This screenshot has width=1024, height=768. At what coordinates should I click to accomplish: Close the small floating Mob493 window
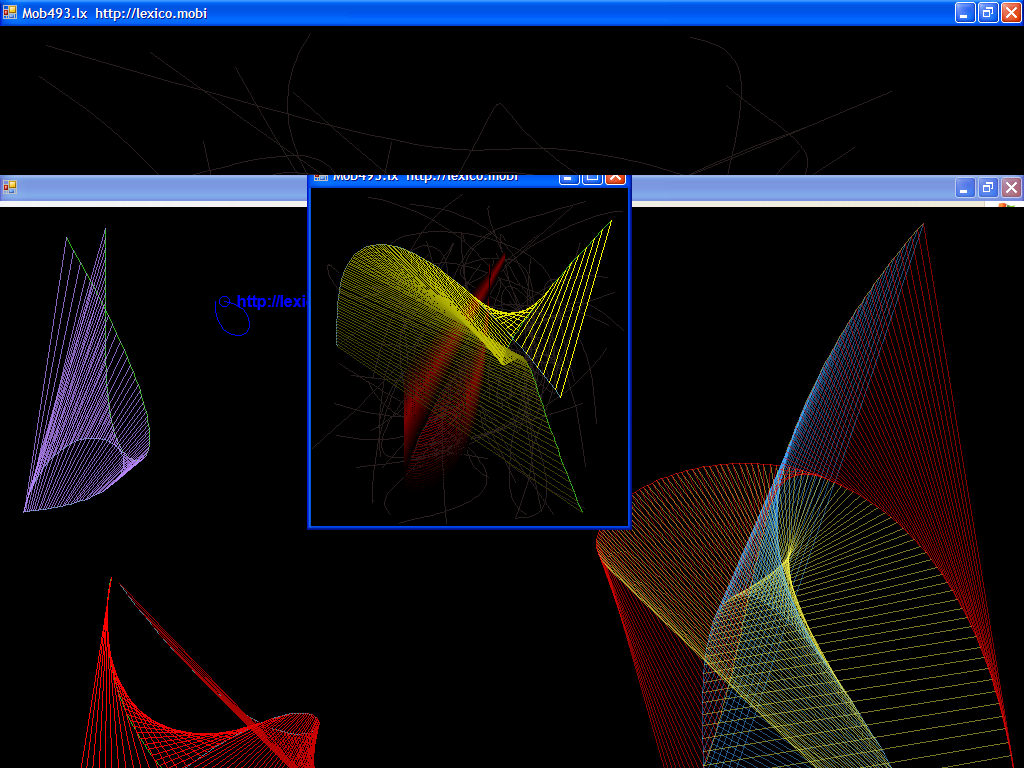pyautogui.click(x=615, y=178)
